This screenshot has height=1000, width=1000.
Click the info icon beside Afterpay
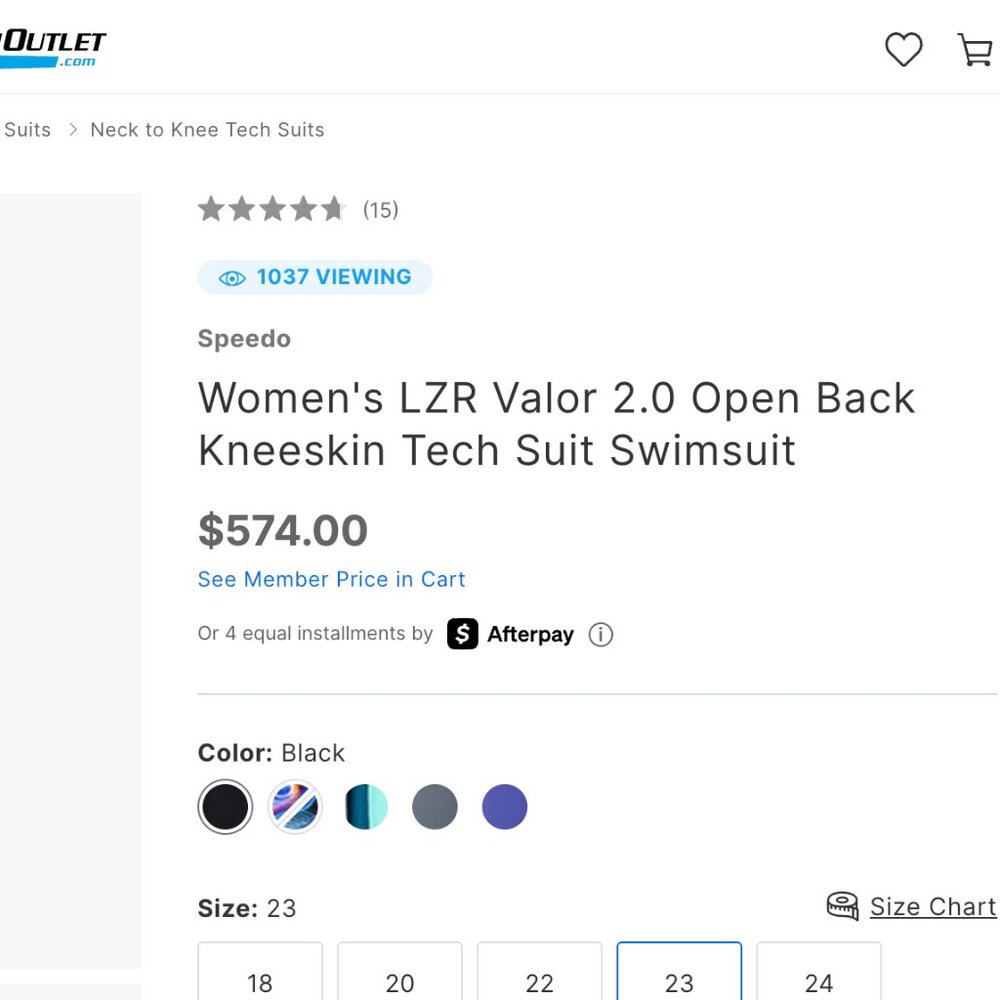click(600, 635)
